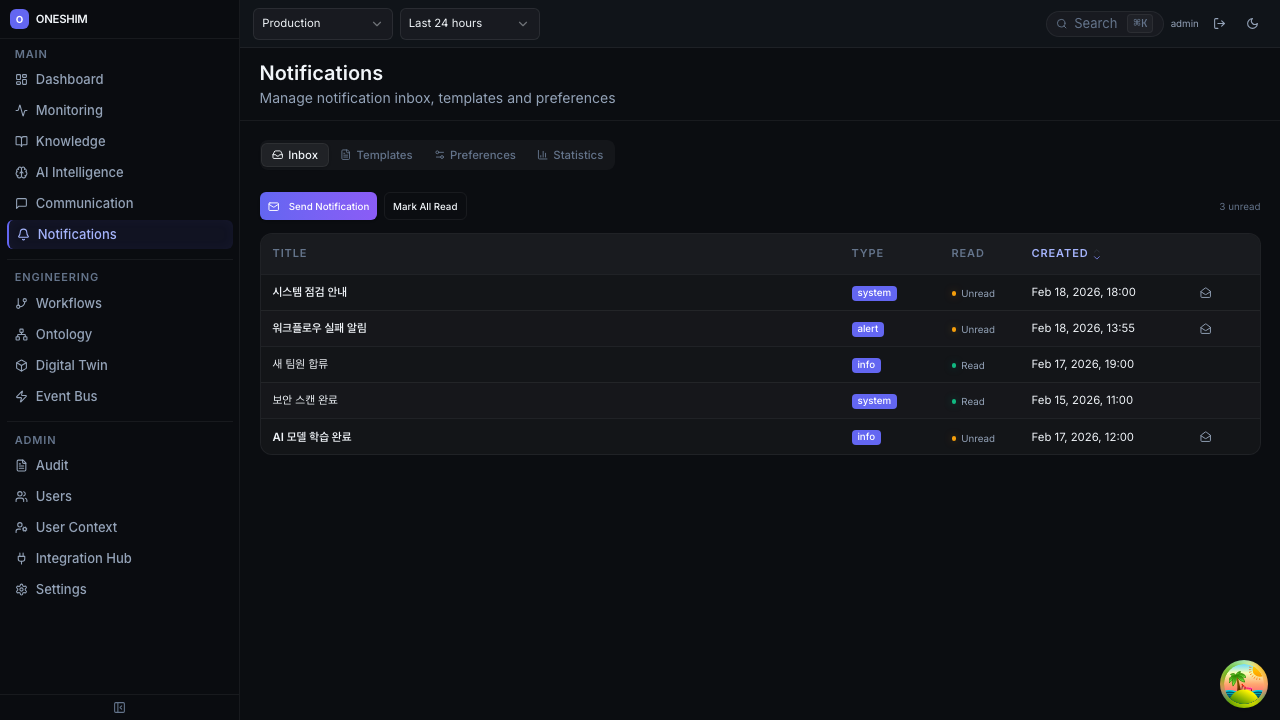Collapse the sidebar panel icon

[x=119, y=708]
